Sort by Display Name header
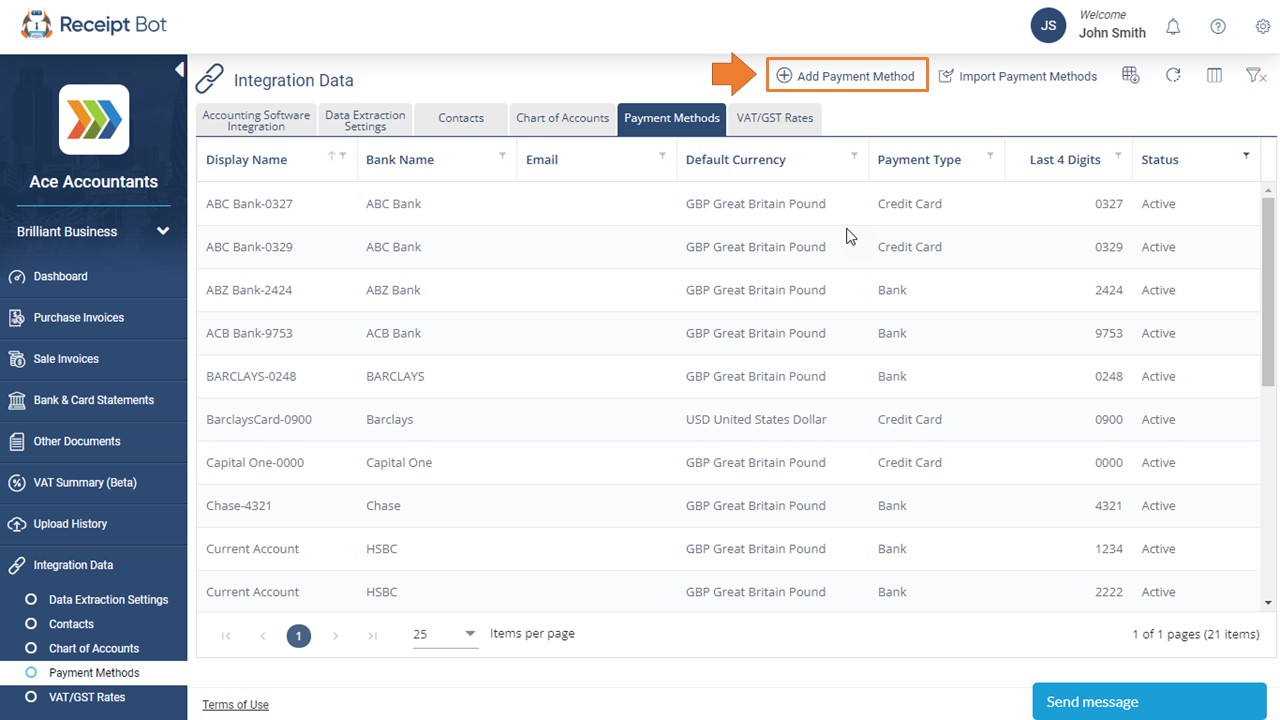The image size is (1280, 720). point(246,160)
